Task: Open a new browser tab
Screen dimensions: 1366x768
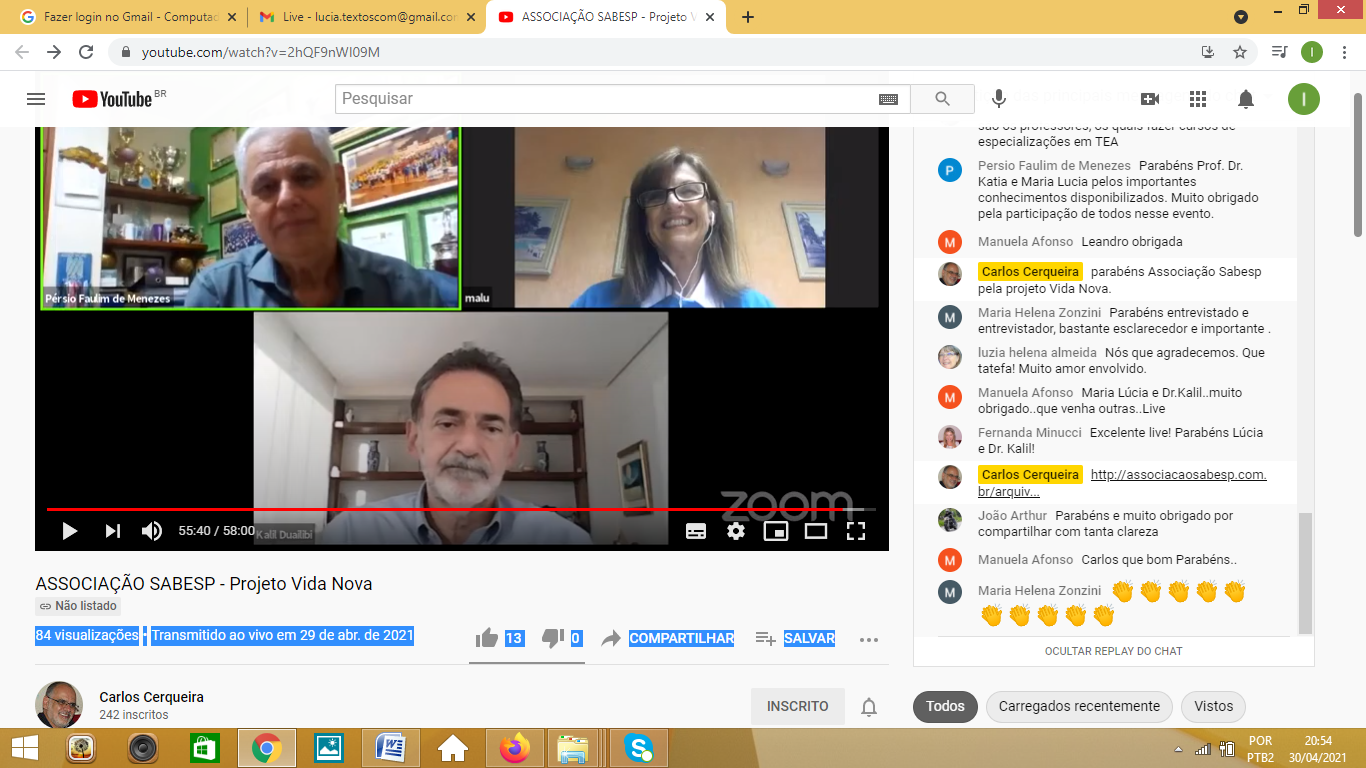Action: pyautogui.click(x=748, y=17)
